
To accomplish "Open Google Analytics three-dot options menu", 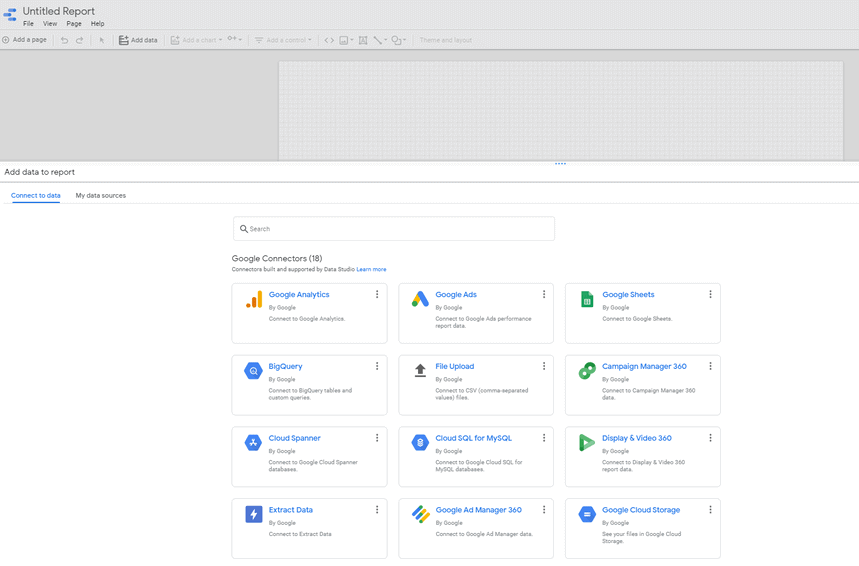I will tap(377, 295).
